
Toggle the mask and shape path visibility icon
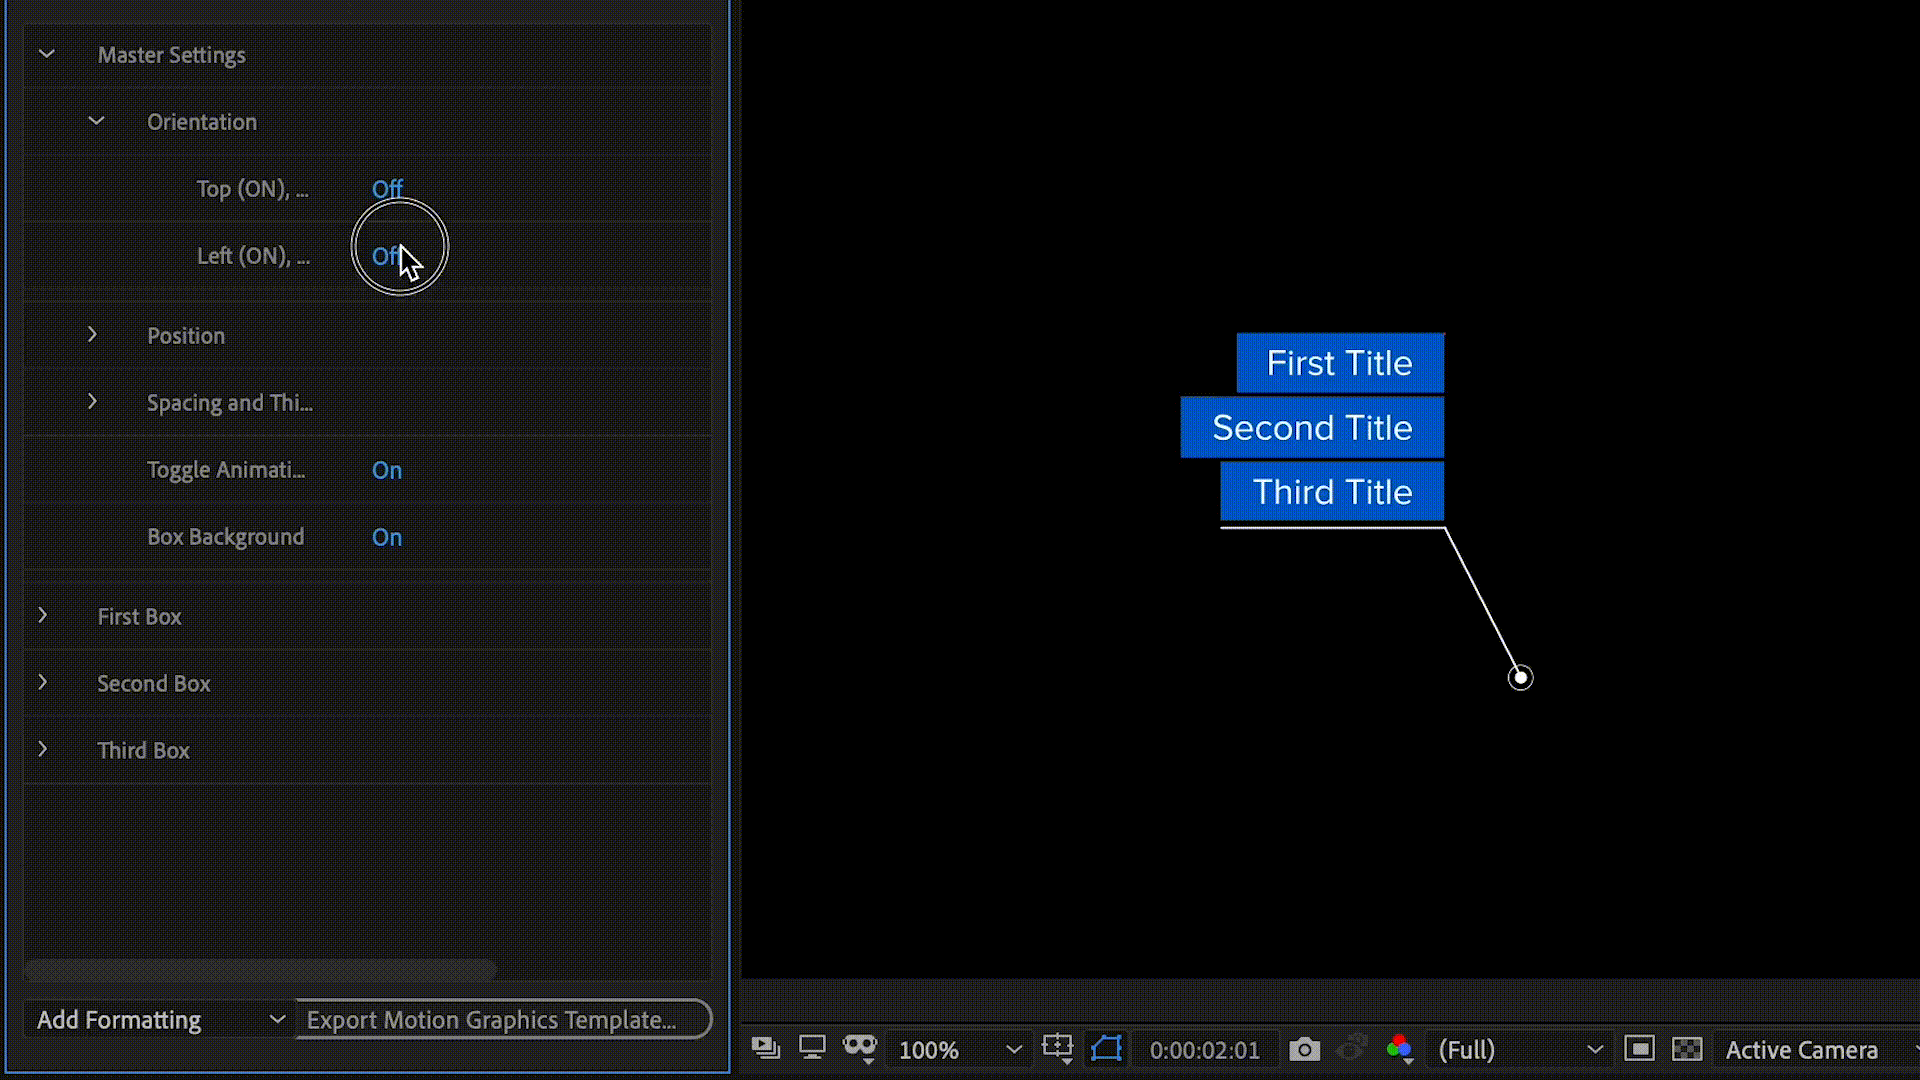[1106, 1049]
